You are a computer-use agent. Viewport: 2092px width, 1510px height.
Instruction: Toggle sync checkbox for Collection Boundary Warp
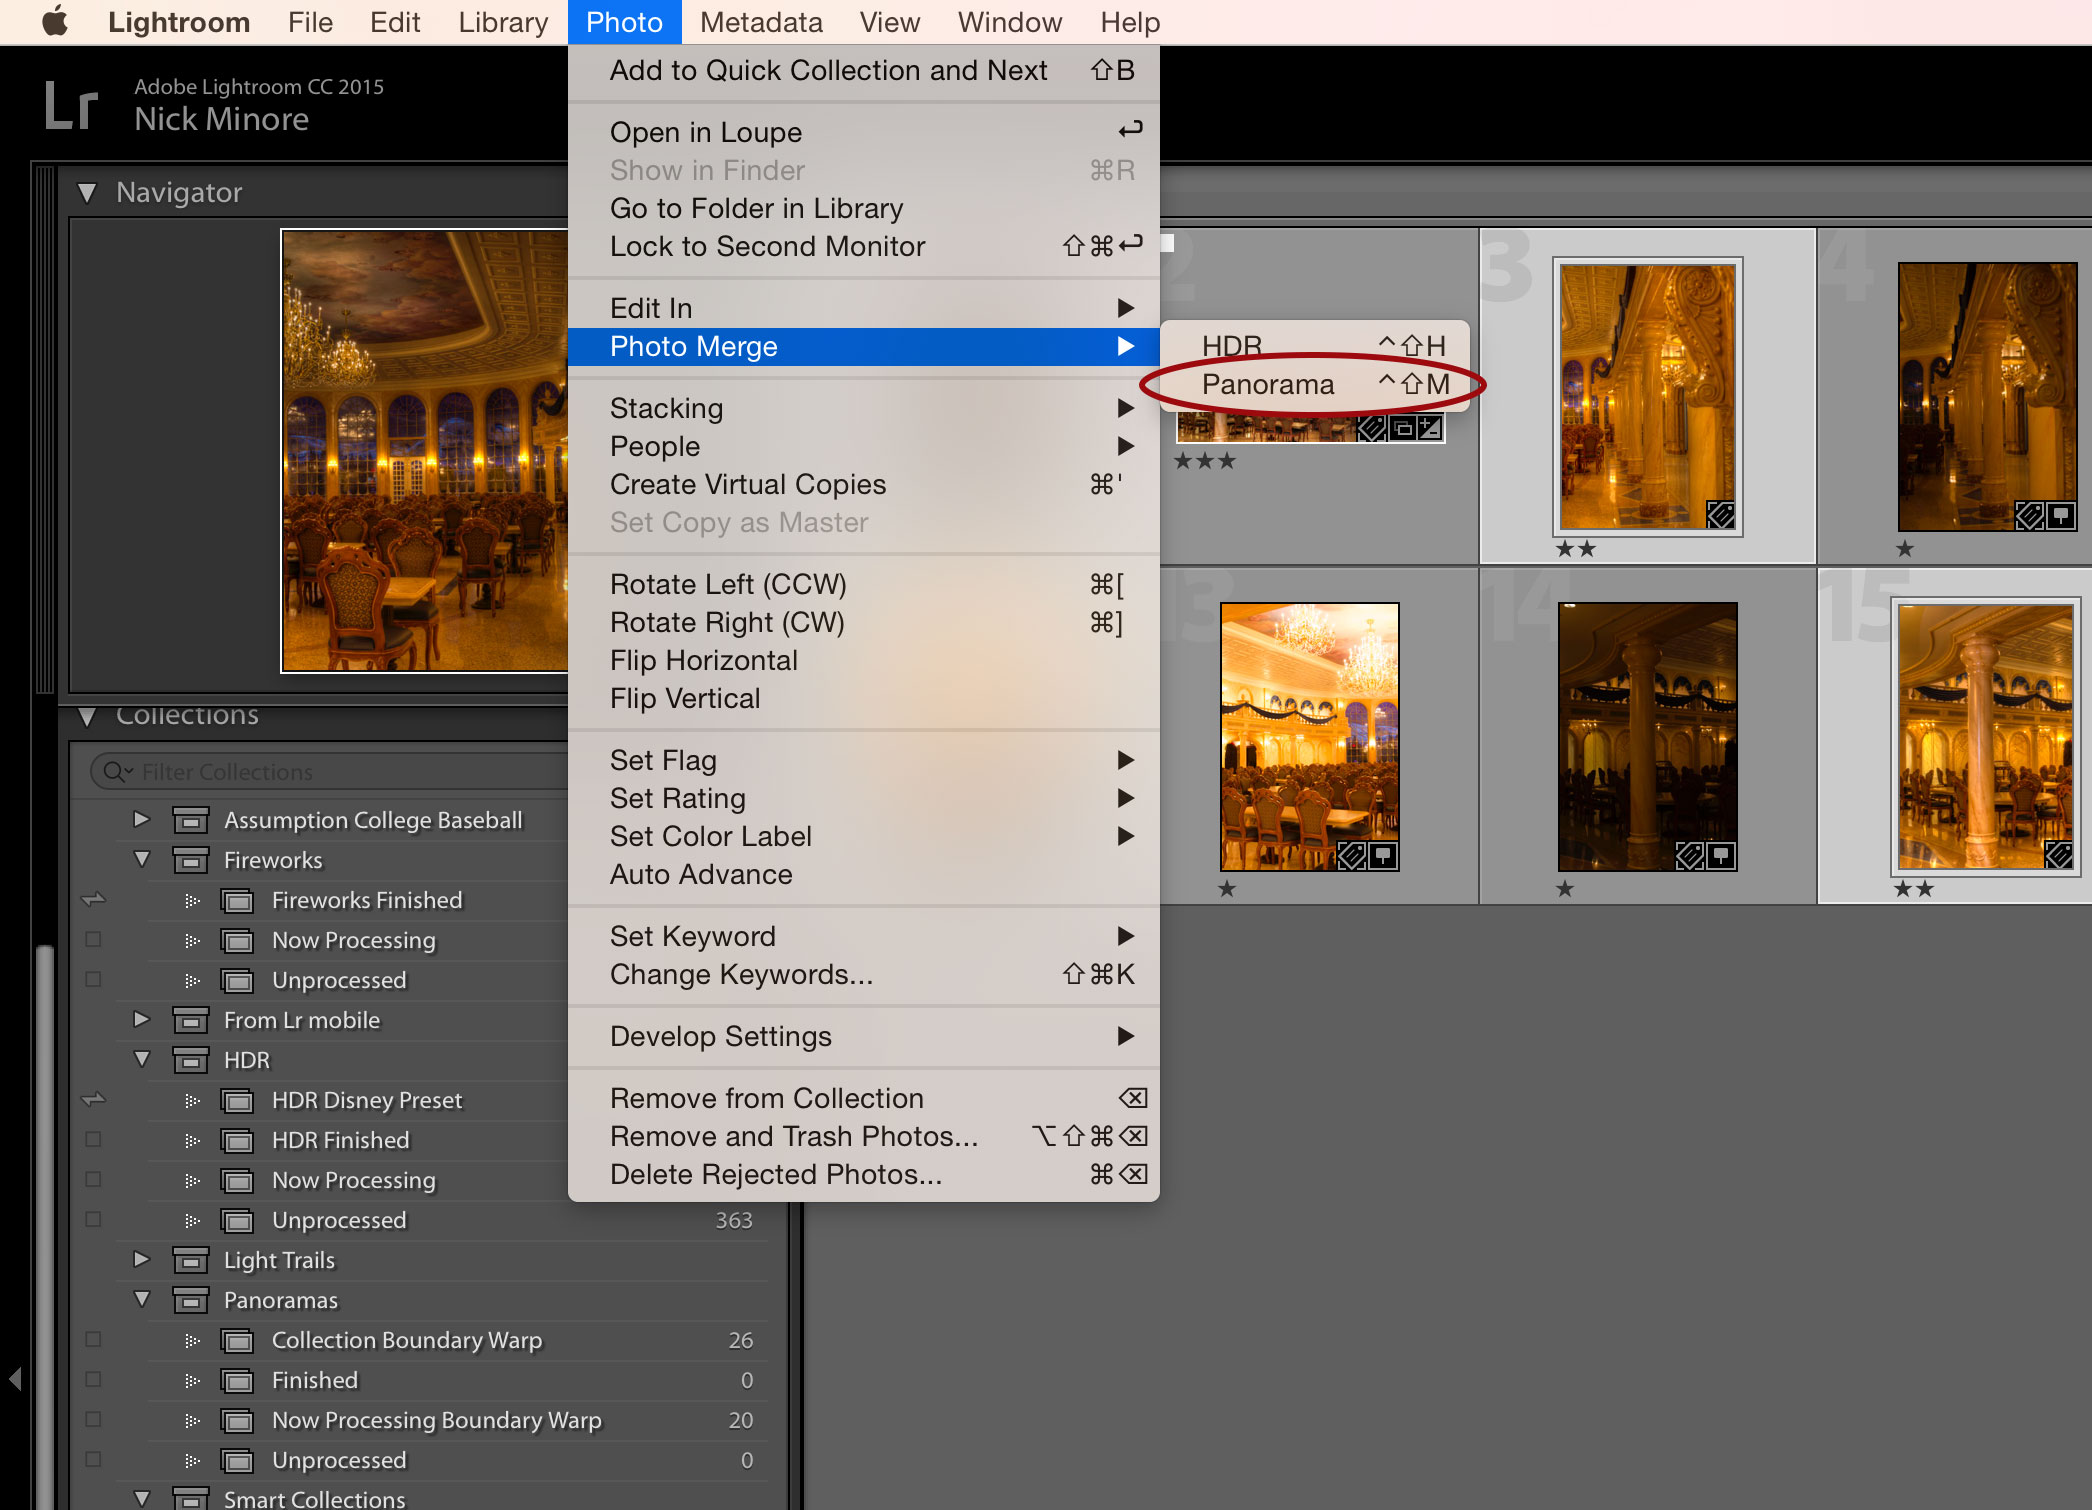click(x=93, y=1340)
